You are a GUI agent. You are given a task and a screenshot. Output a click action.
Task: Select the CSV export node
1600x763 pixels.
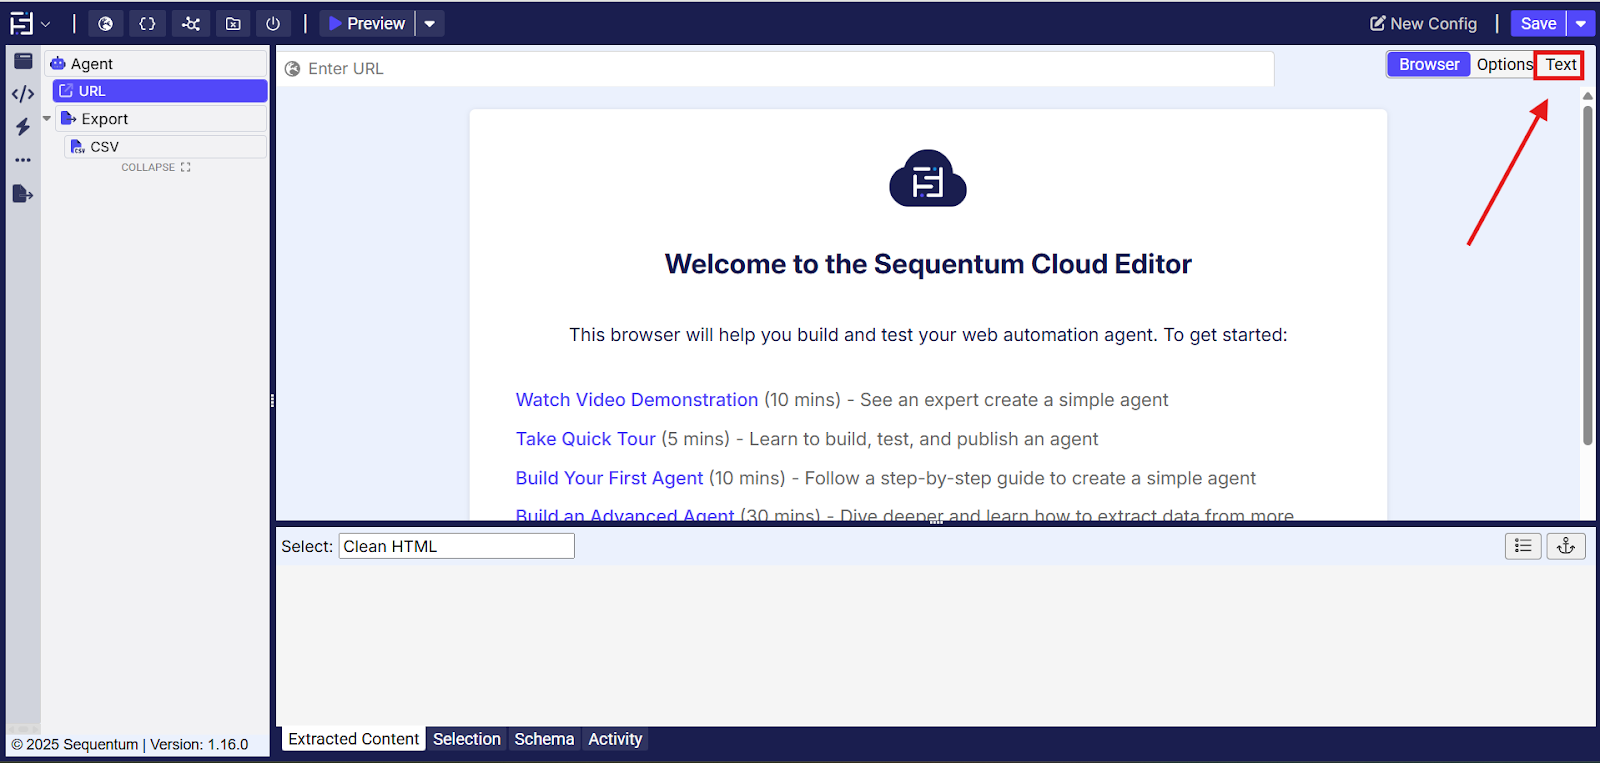pos(166,147)
